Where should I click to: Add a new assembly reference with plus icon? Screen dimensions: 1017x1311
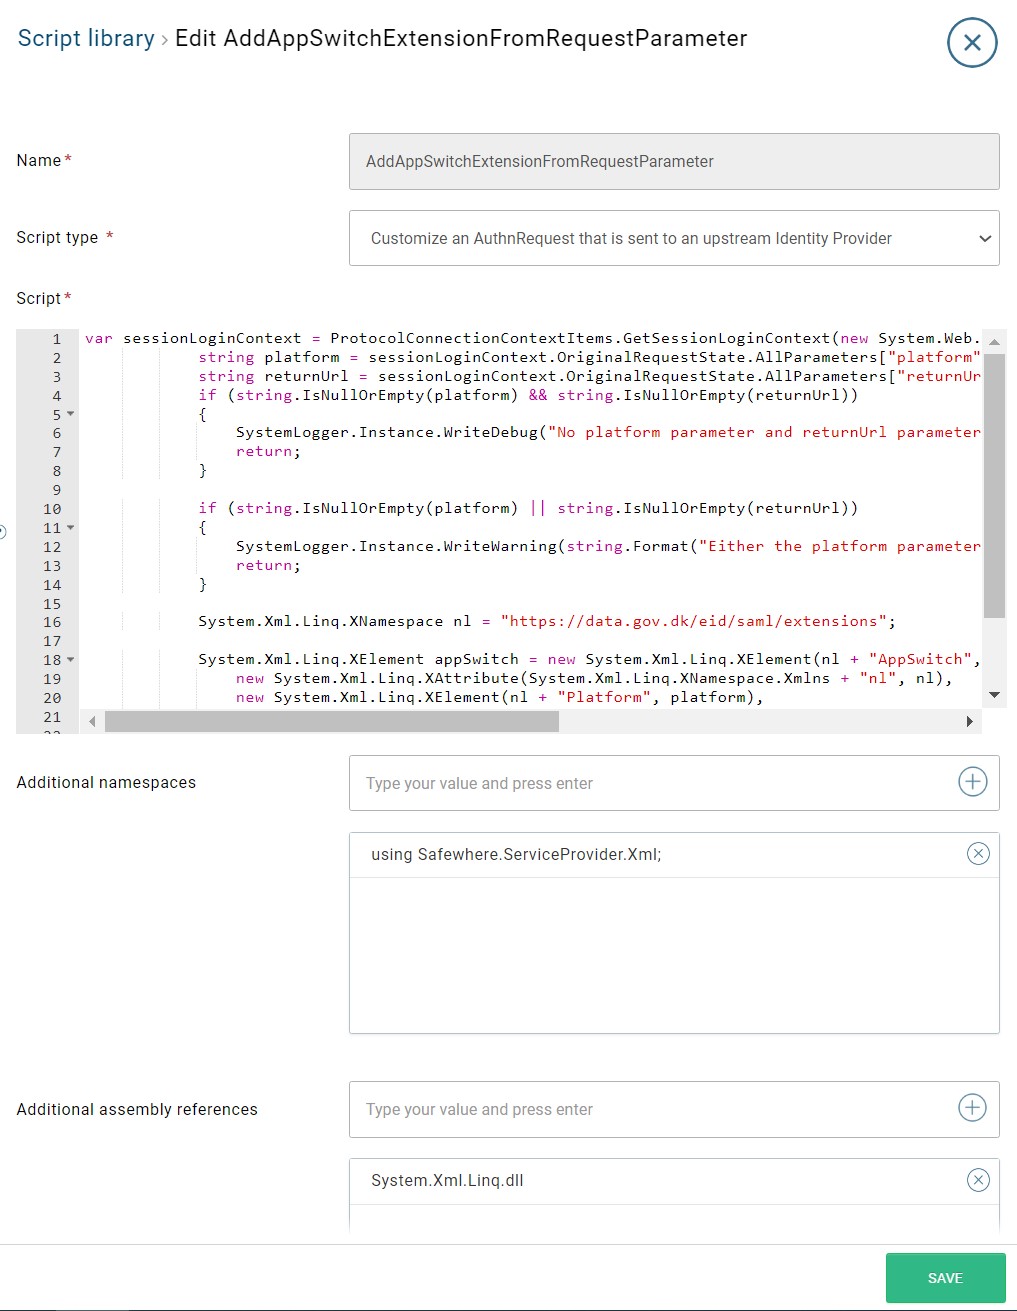[x=971, y=1108]
